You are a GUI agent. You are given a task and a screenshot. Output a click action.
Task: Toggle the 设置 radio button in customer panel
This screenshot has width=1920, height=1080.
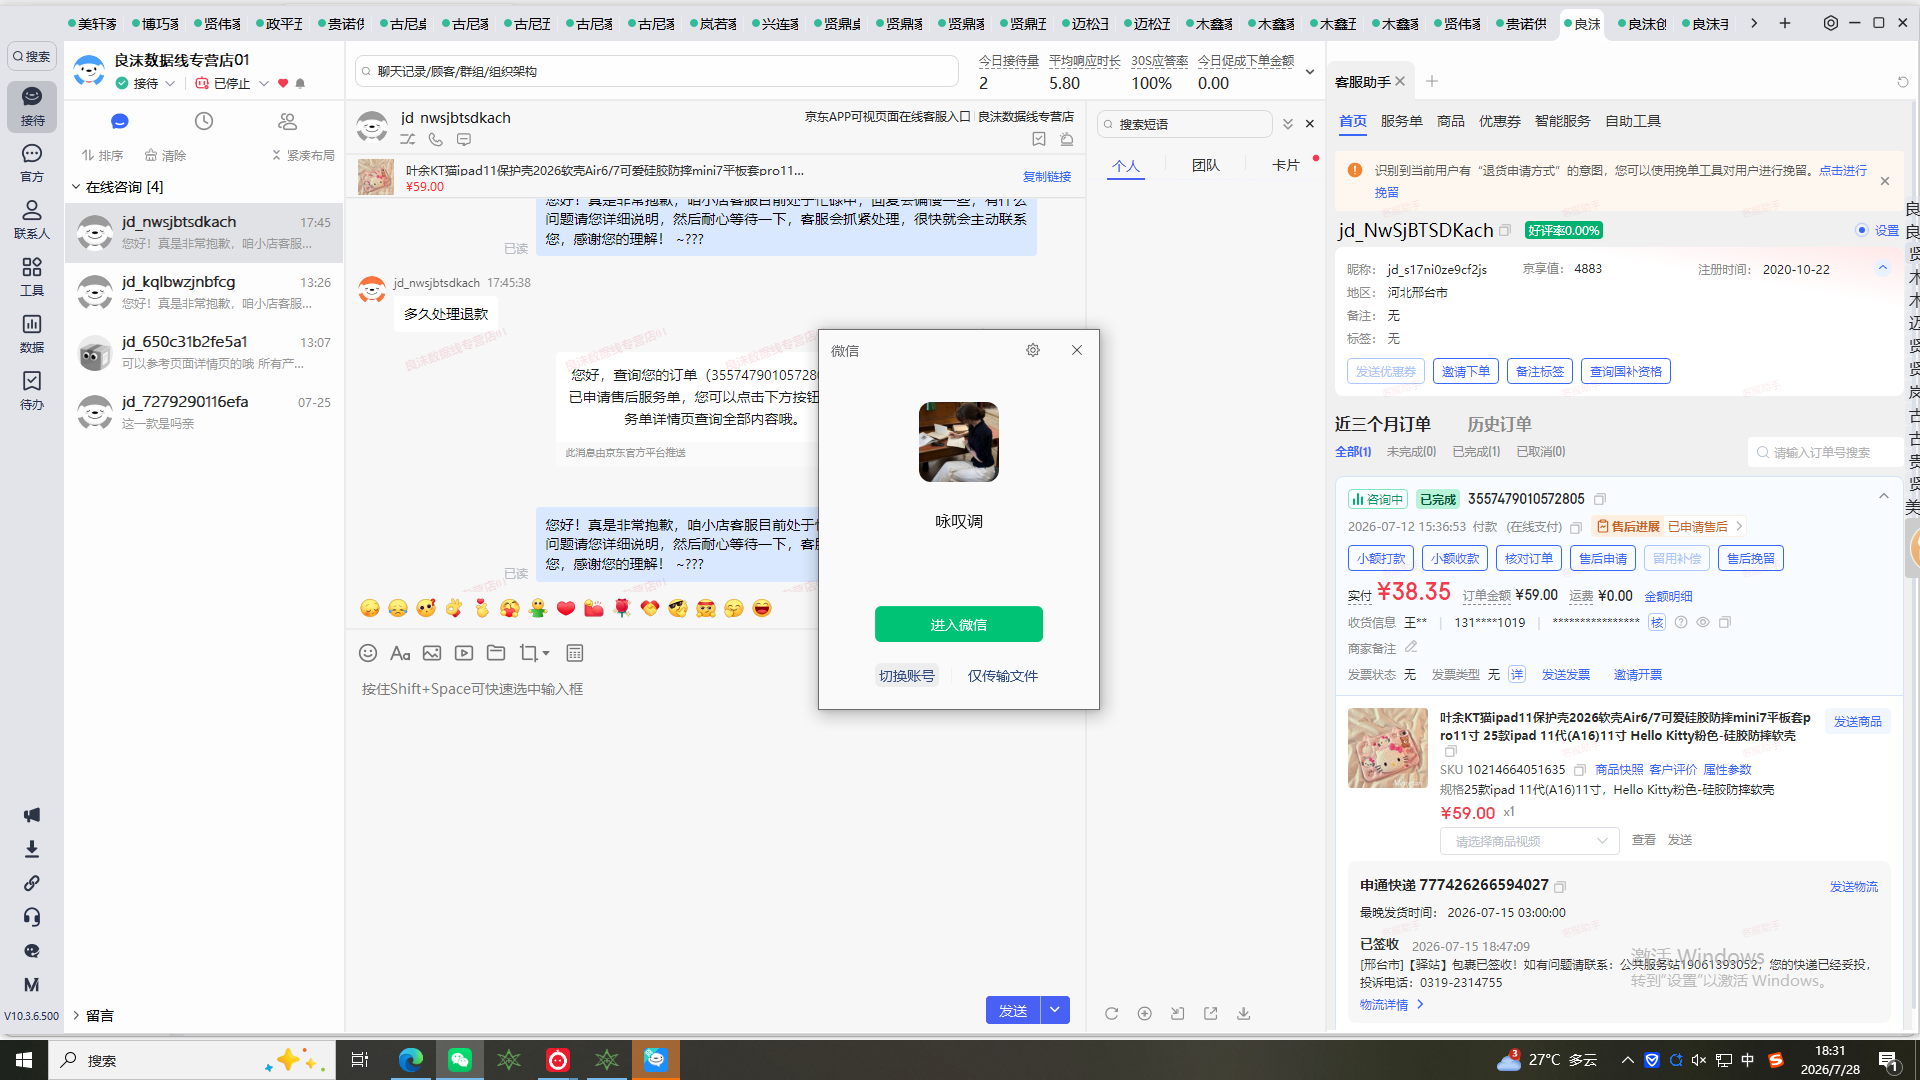coord(1862,230)
